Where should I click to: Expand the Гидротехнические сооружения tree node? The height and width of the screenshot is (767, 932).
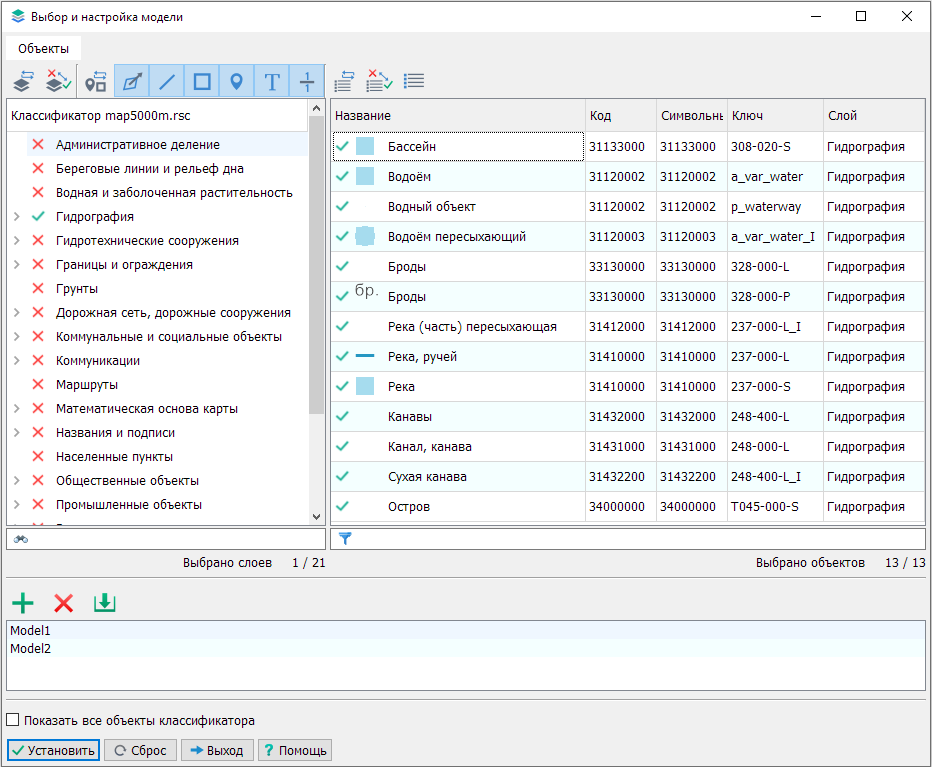(16, 241)
